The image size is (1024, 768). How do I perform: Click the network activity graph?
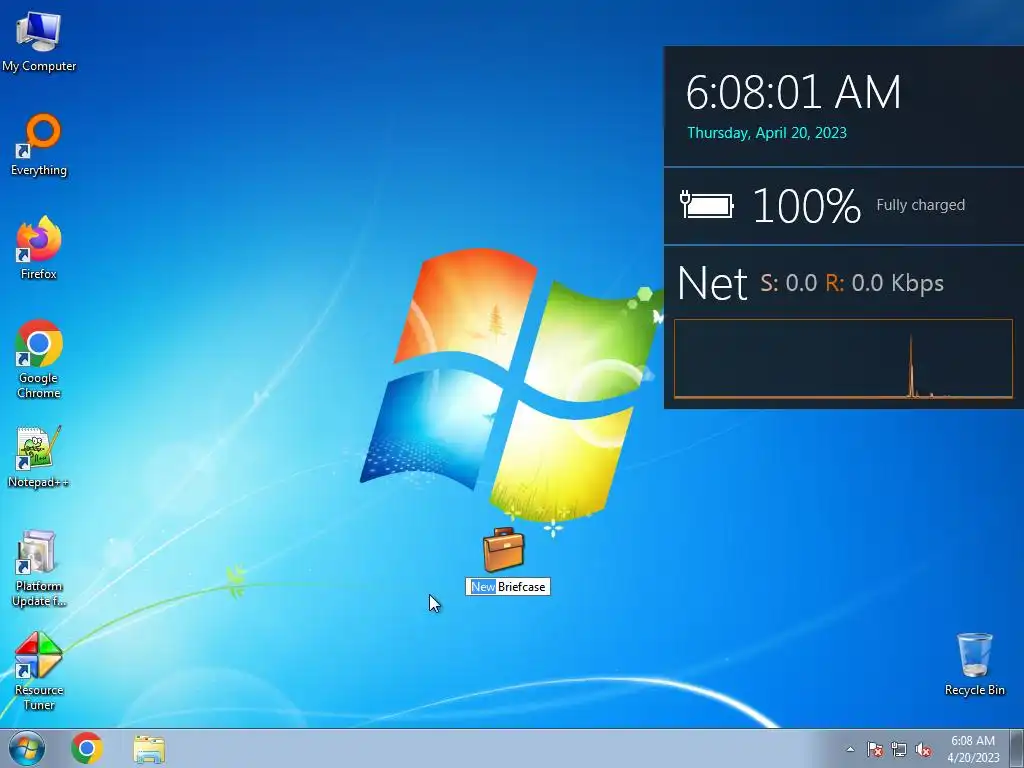(843, 359)
